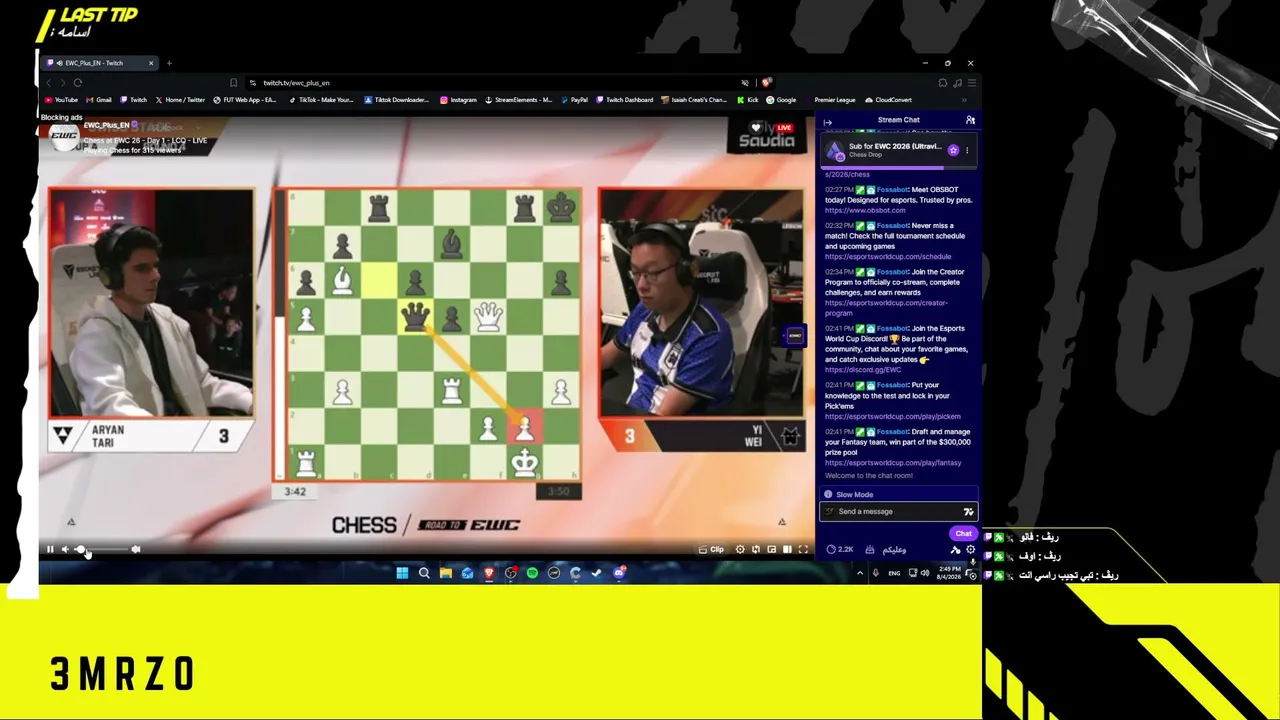This screenshot has width=1280, height=720.
Task: Open the browser extensions puzzle icon
Action: coord(943,83)
